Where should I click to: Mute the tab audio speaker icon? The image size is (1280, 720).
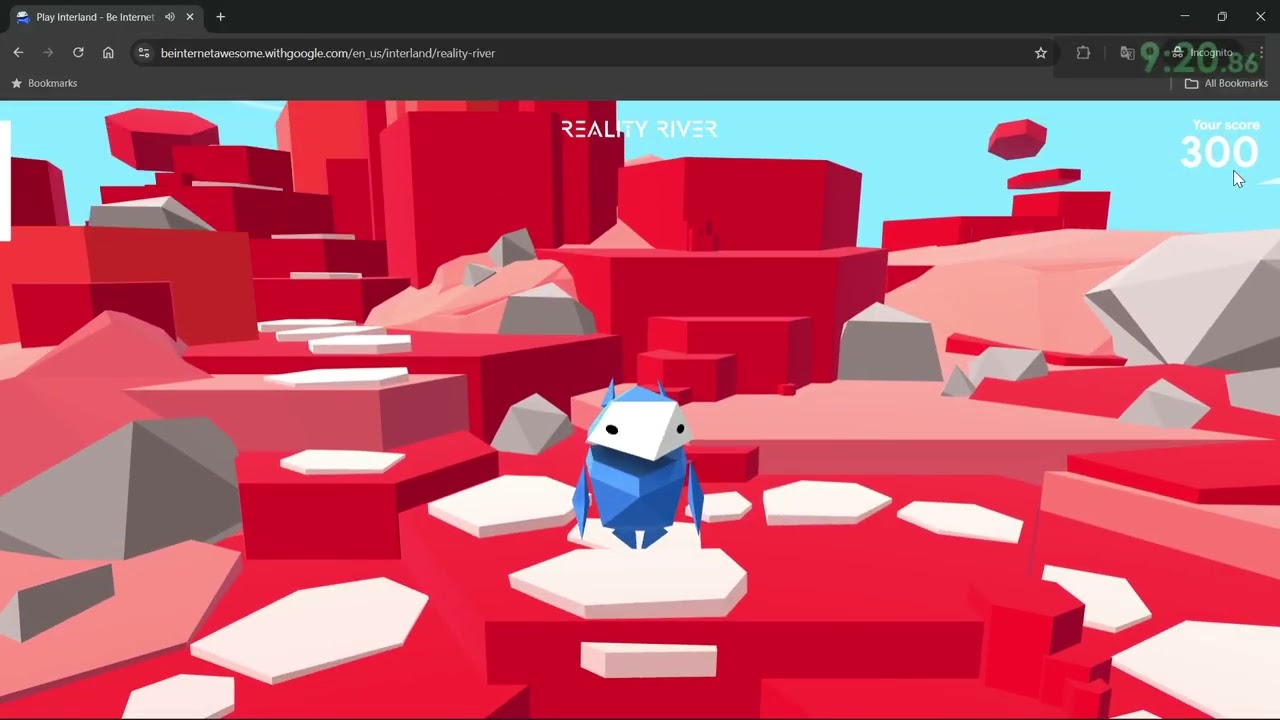point(170,17)
